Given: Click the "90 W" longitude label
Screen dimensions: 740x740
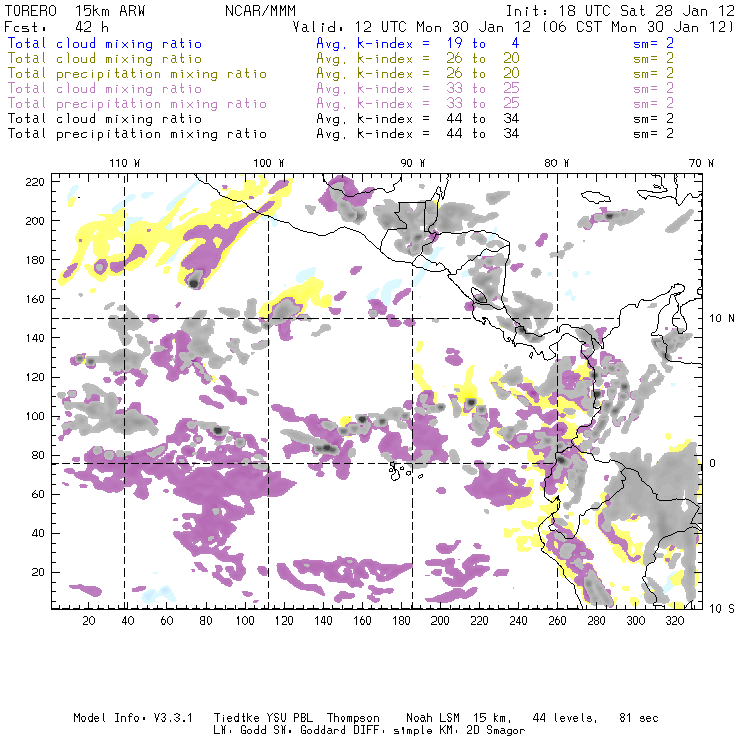Looking at the screenshot, I should point(413,163).
